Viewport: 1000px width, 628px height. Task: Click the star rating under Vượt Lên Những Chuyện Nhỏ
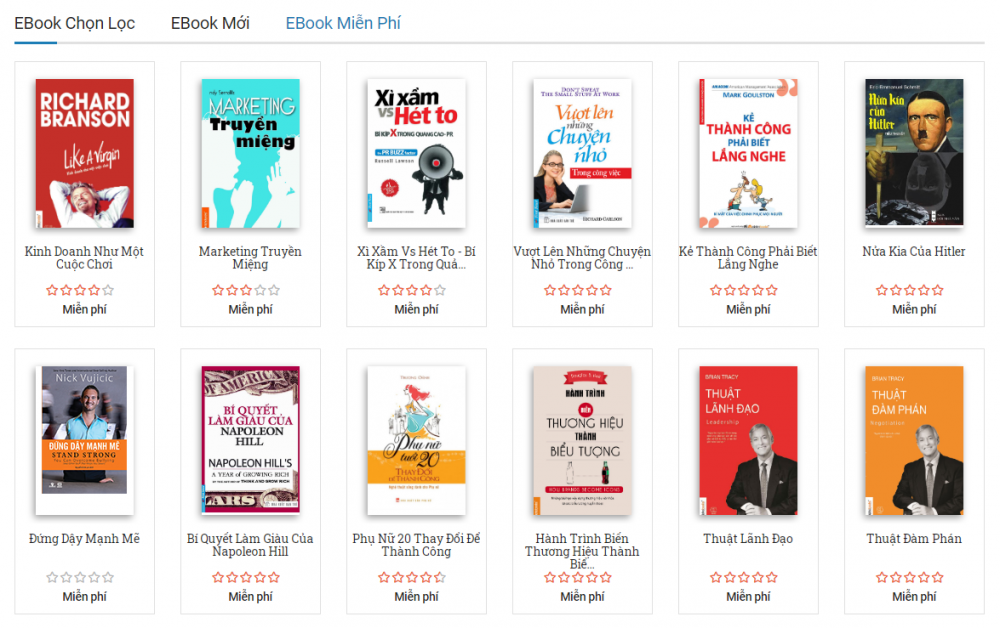[x=578, y=291]
